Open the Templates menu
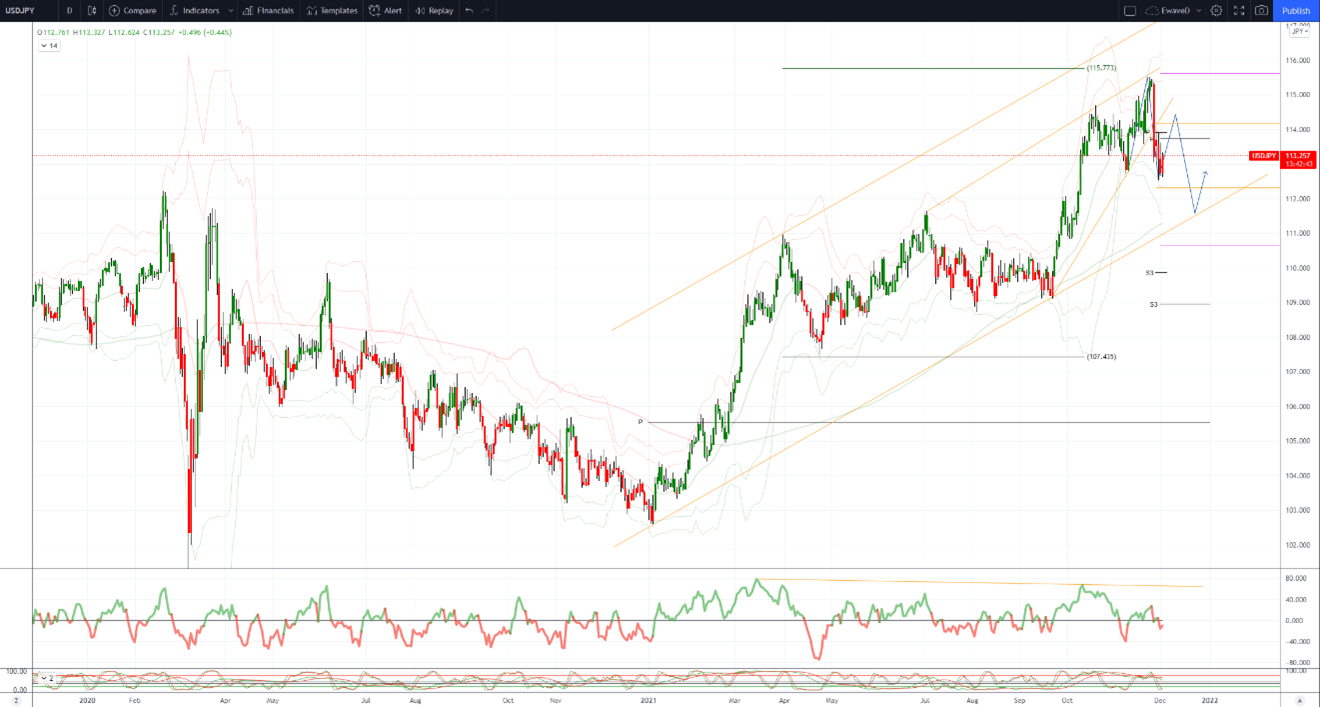The height and width of the screenshot is (707, 1320). (x=332, y=11)
